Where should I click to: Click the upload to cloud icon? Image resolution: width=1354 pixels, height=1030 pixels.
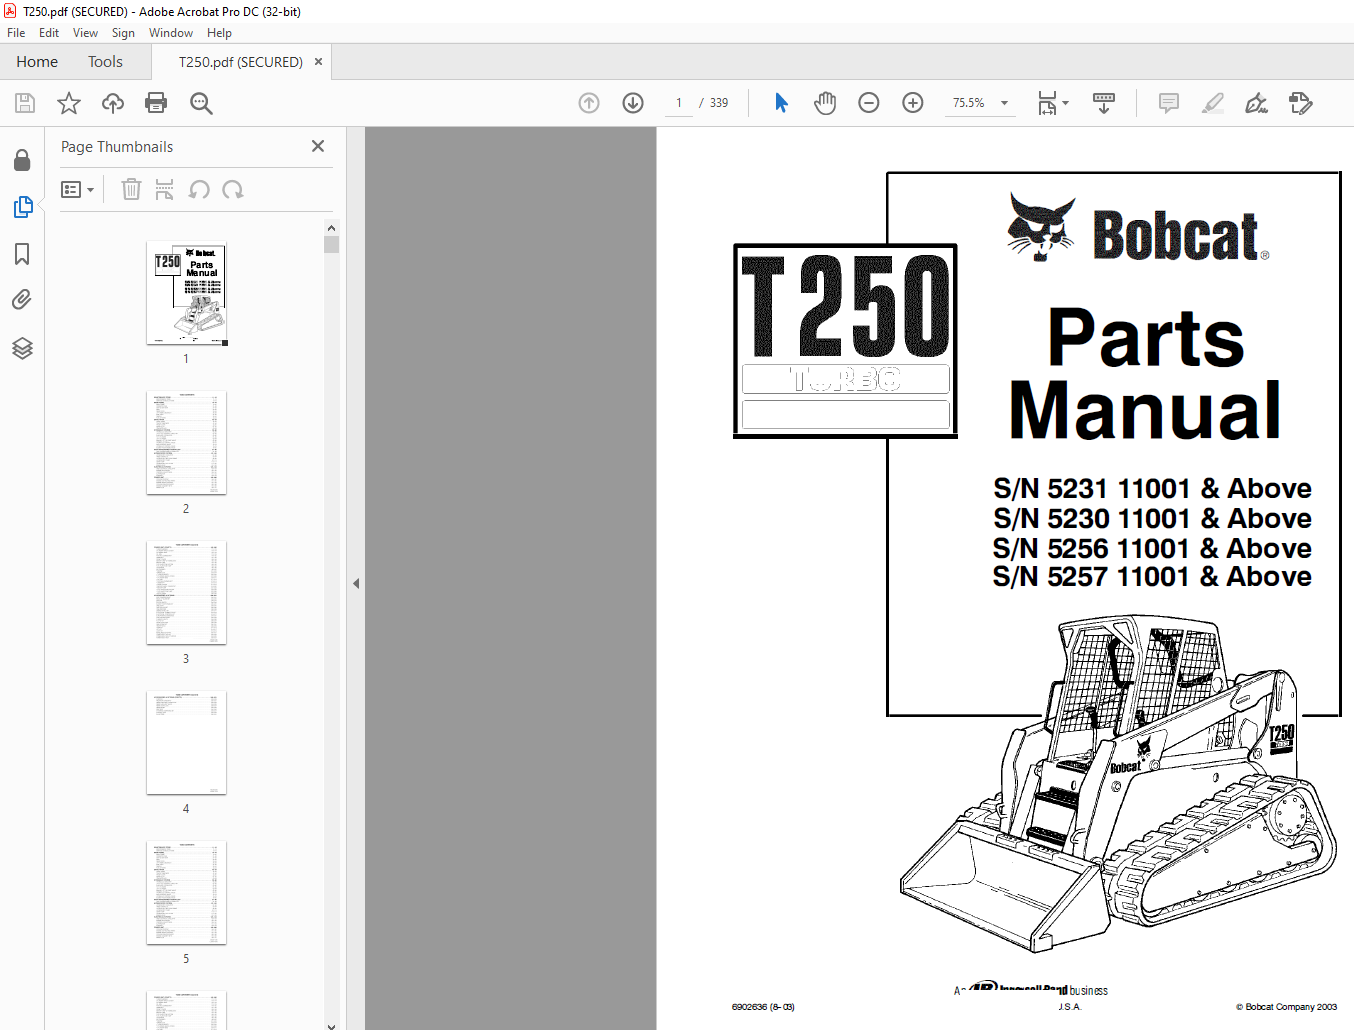point(113,103)
